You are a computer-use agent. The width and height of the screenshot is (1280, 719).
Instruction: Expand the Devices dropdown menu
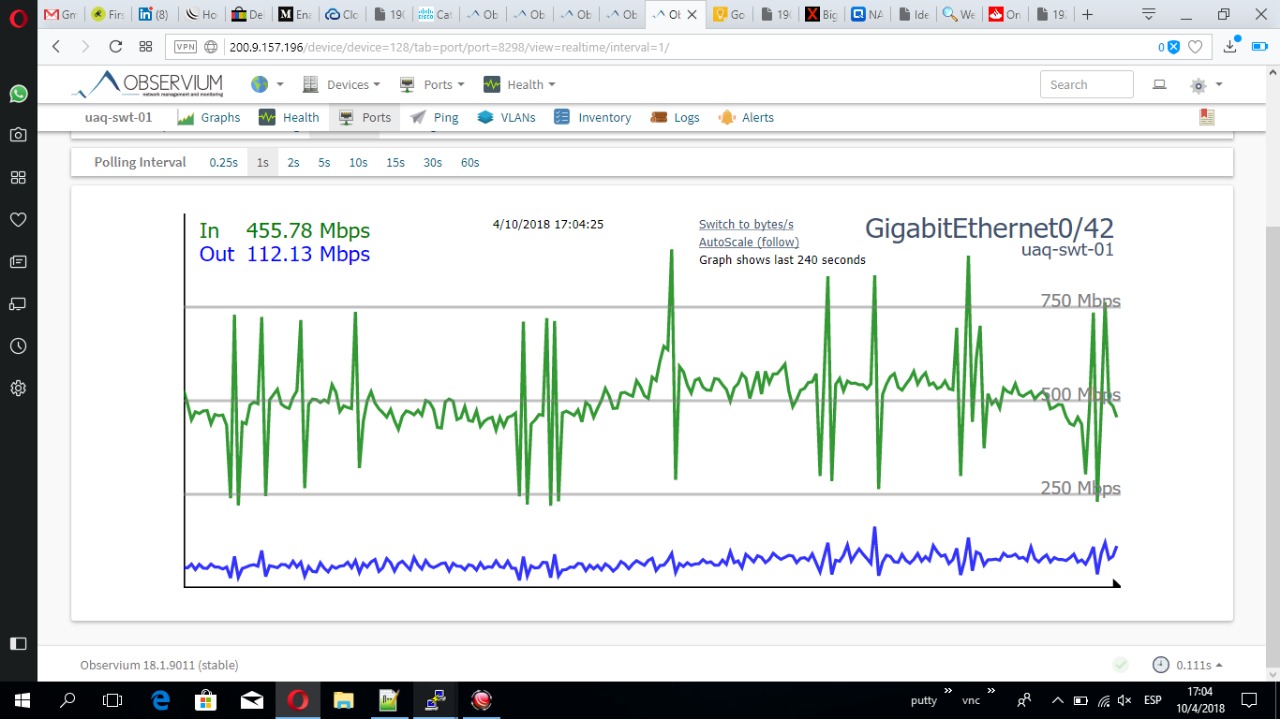[x=341, y=85]
